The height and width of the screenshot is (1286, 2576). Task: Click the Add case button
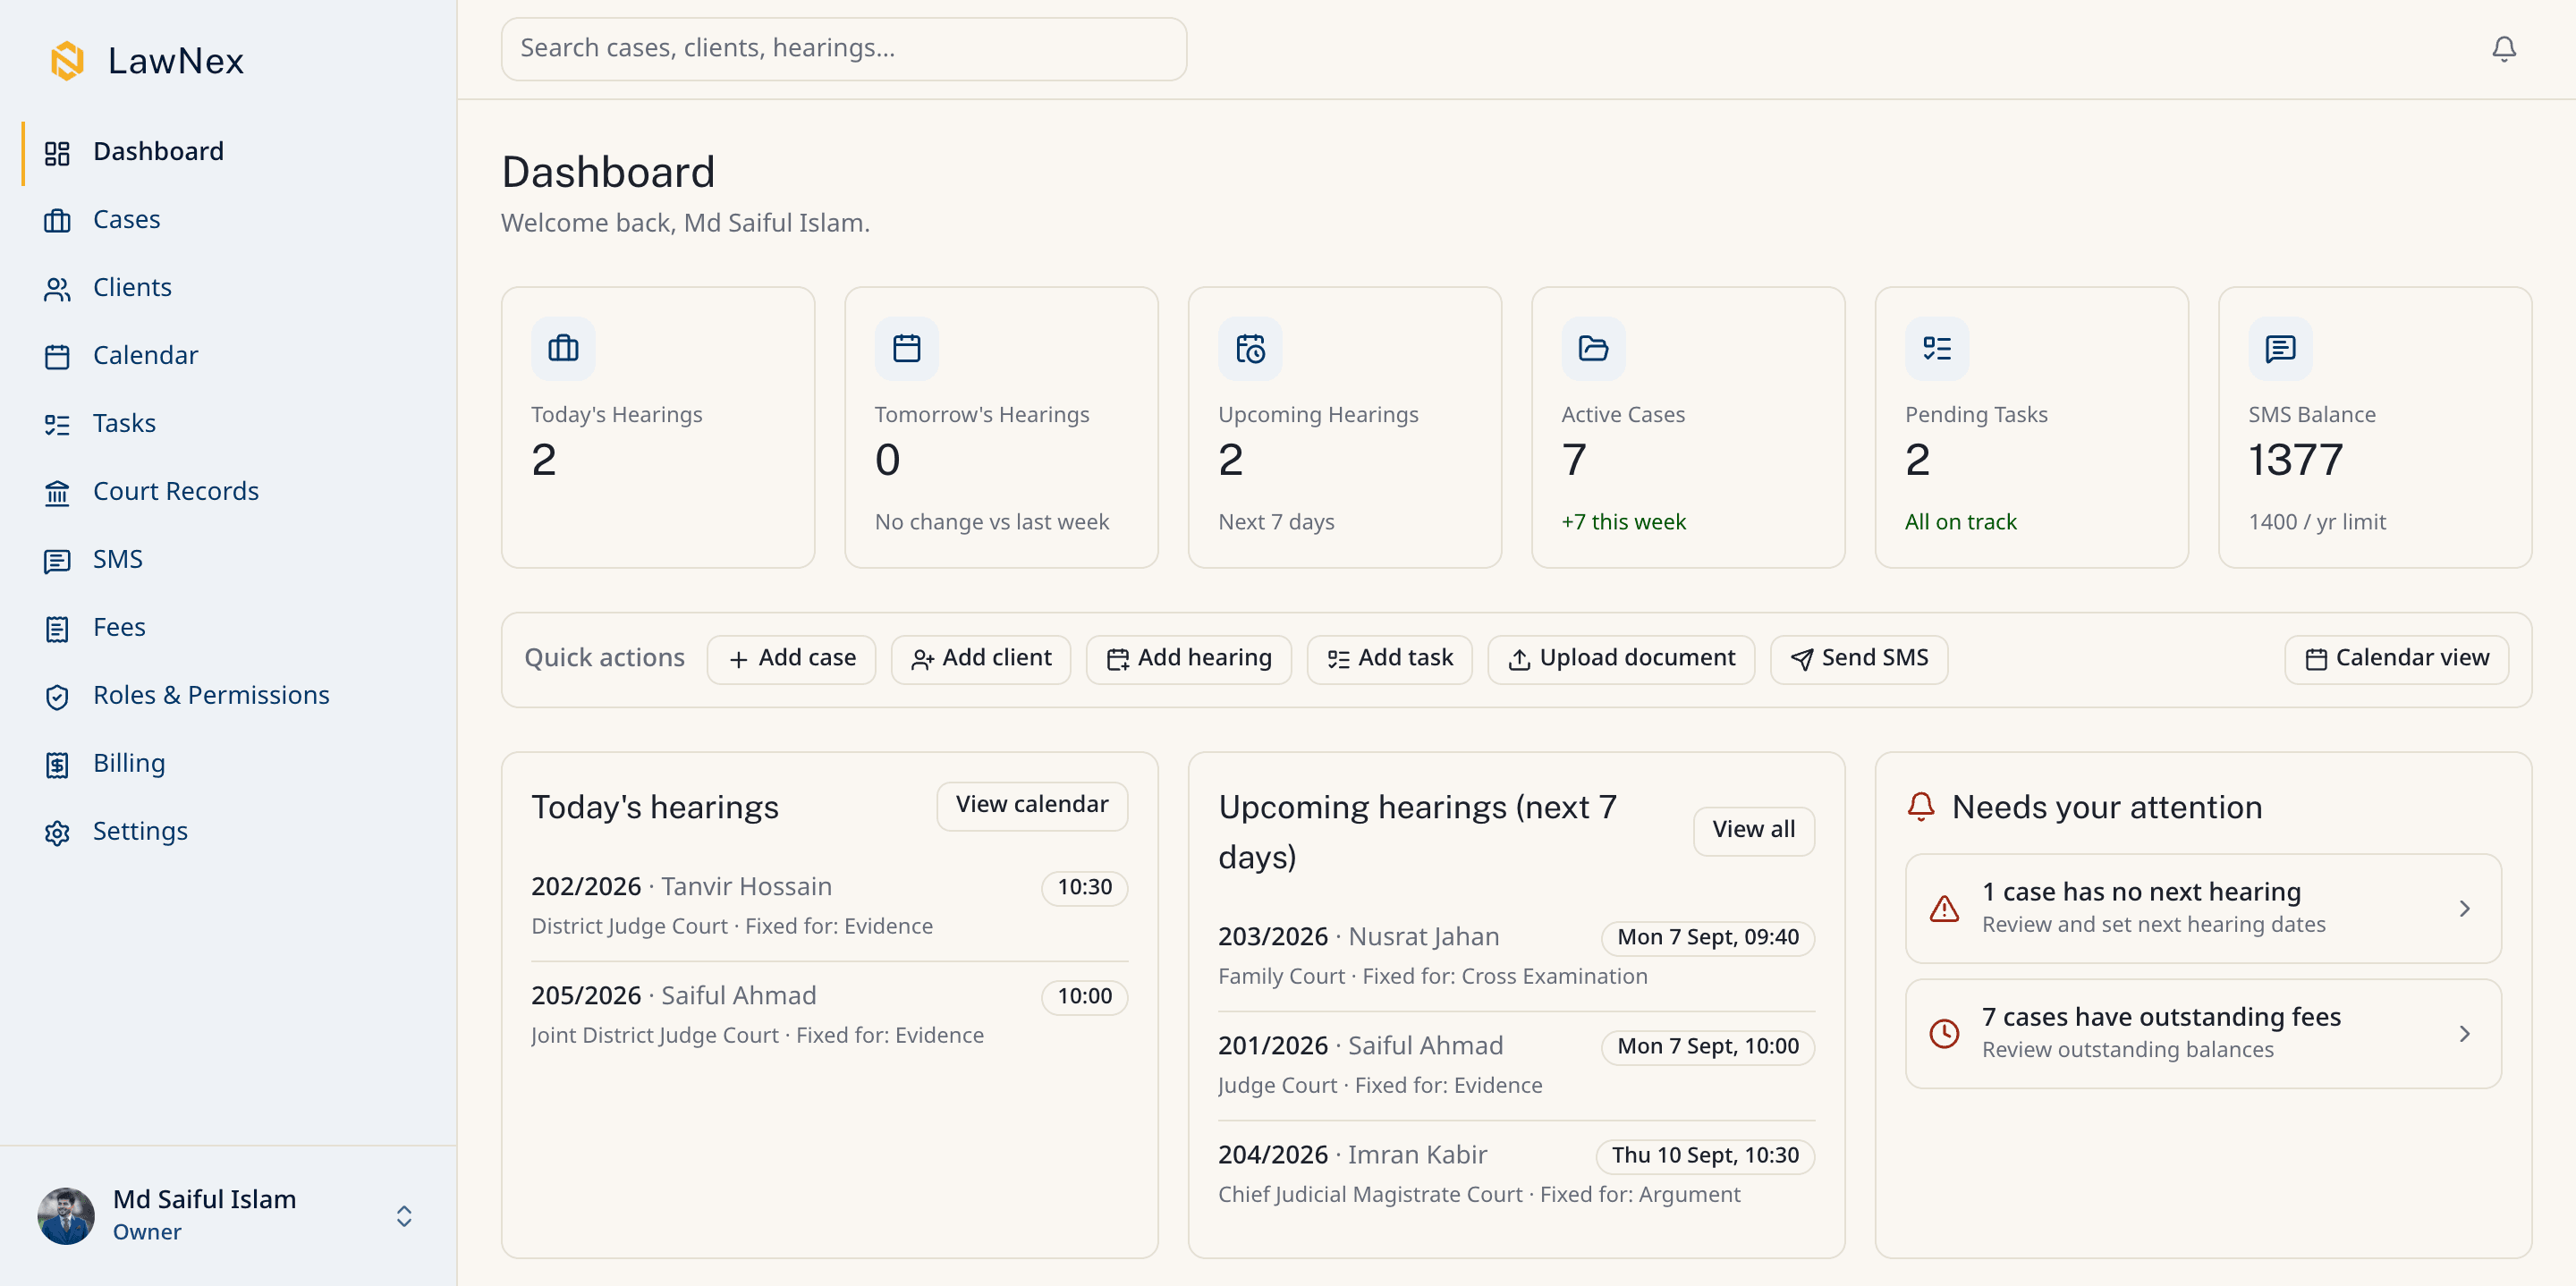point(791,659)
